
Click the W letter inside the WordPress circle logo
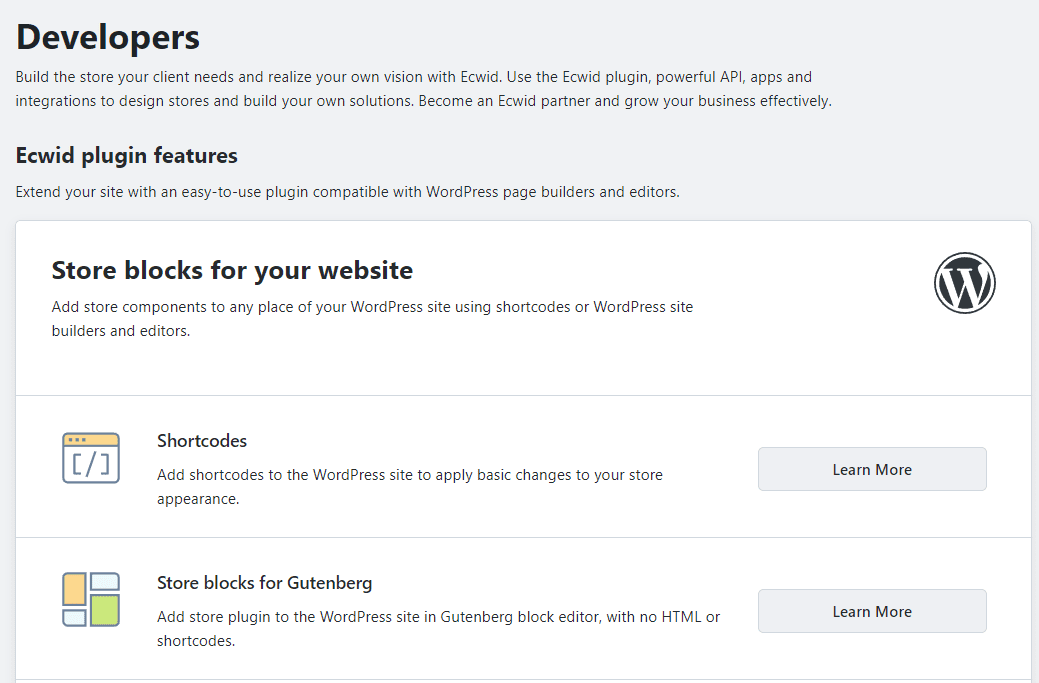coord(964,283)
